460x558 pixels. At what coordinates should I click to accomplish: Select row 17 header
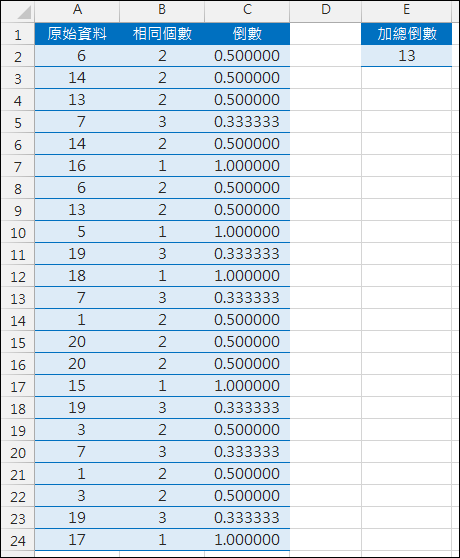18,386
